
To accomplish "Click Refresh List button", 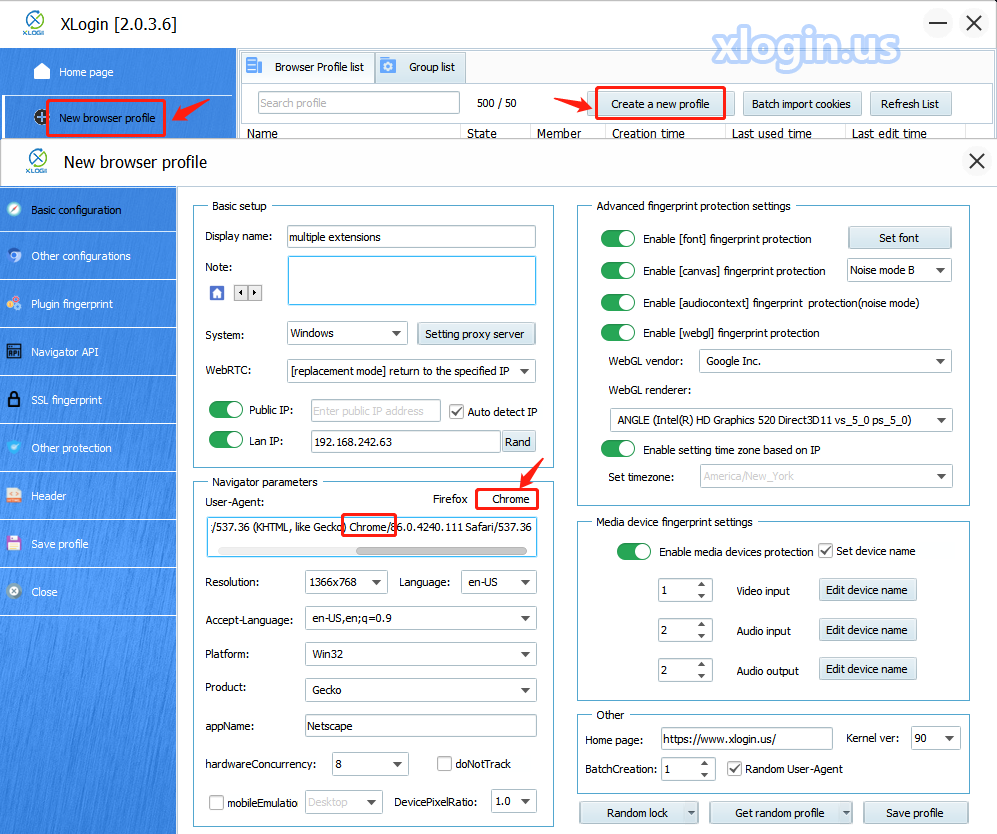I will point(910,104).
